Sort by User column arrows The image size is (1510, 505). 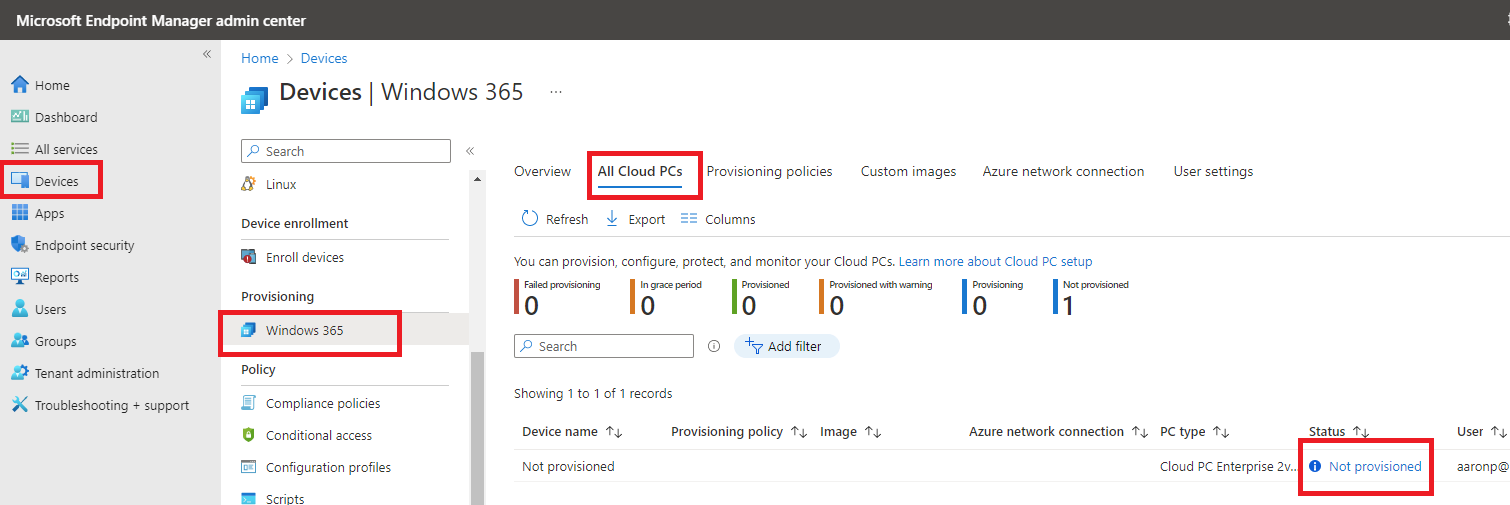click(x=1498, y=432)
